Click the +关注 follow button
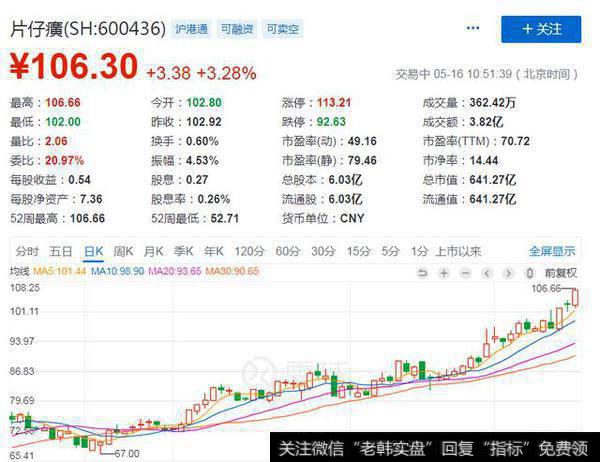600x462 pixels. click(x=541, y=29)
